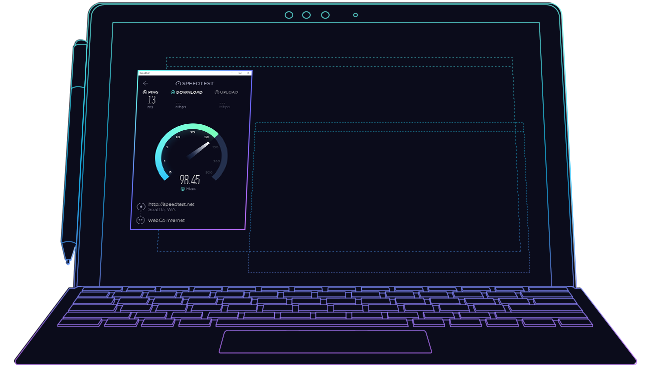Click the server globe icon
The height and width of the screenshot is (367, 650).
[141, 206]
